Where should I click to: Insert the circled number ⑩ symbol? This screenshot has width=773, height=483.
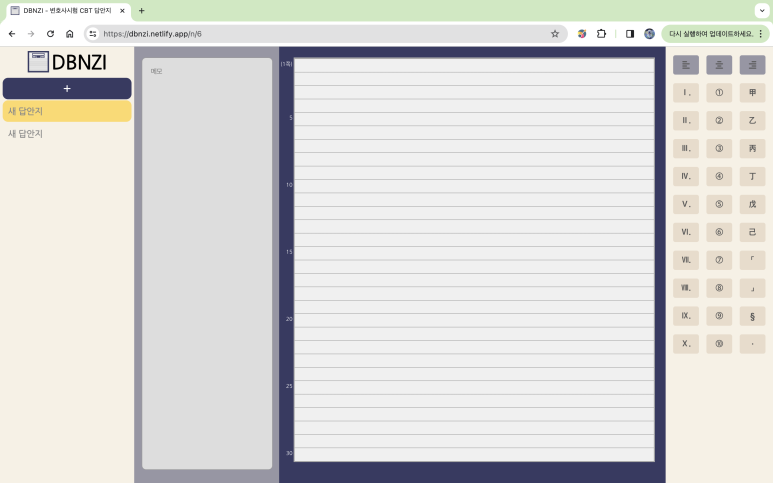click(x=719, y=344)
